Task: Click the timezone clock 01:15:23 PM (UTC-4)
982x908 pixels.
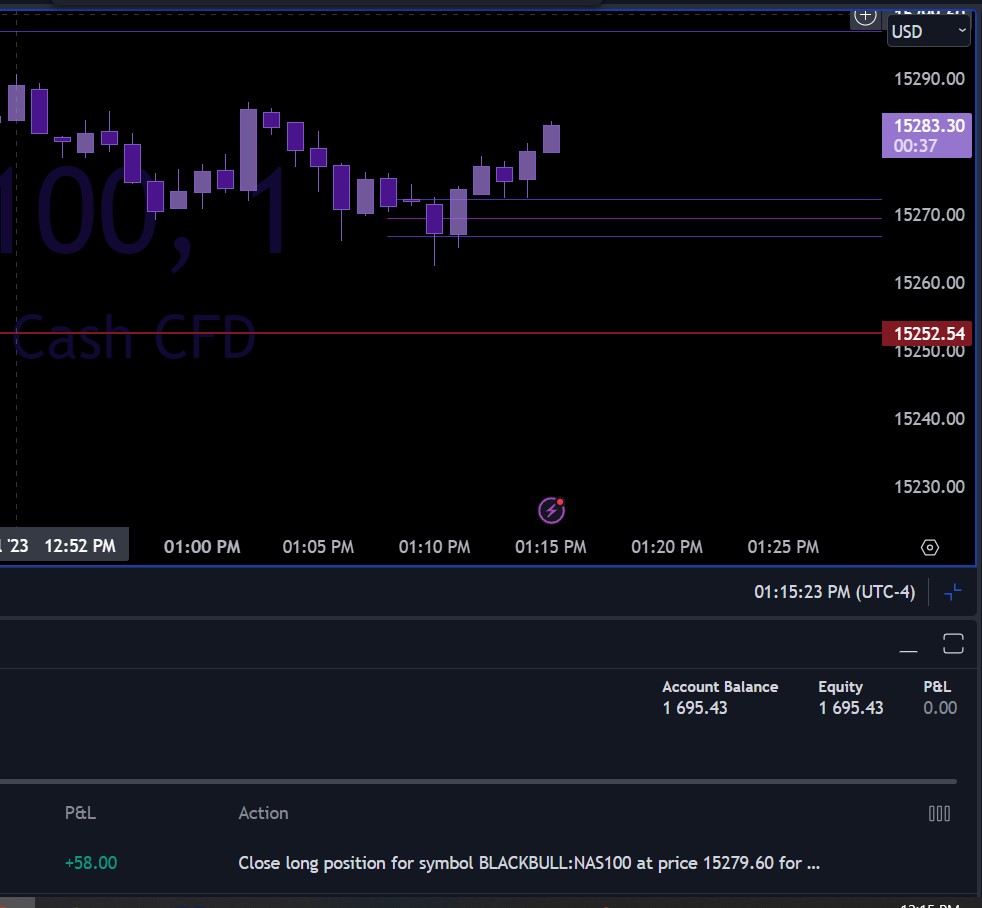Action: point(834,592)
